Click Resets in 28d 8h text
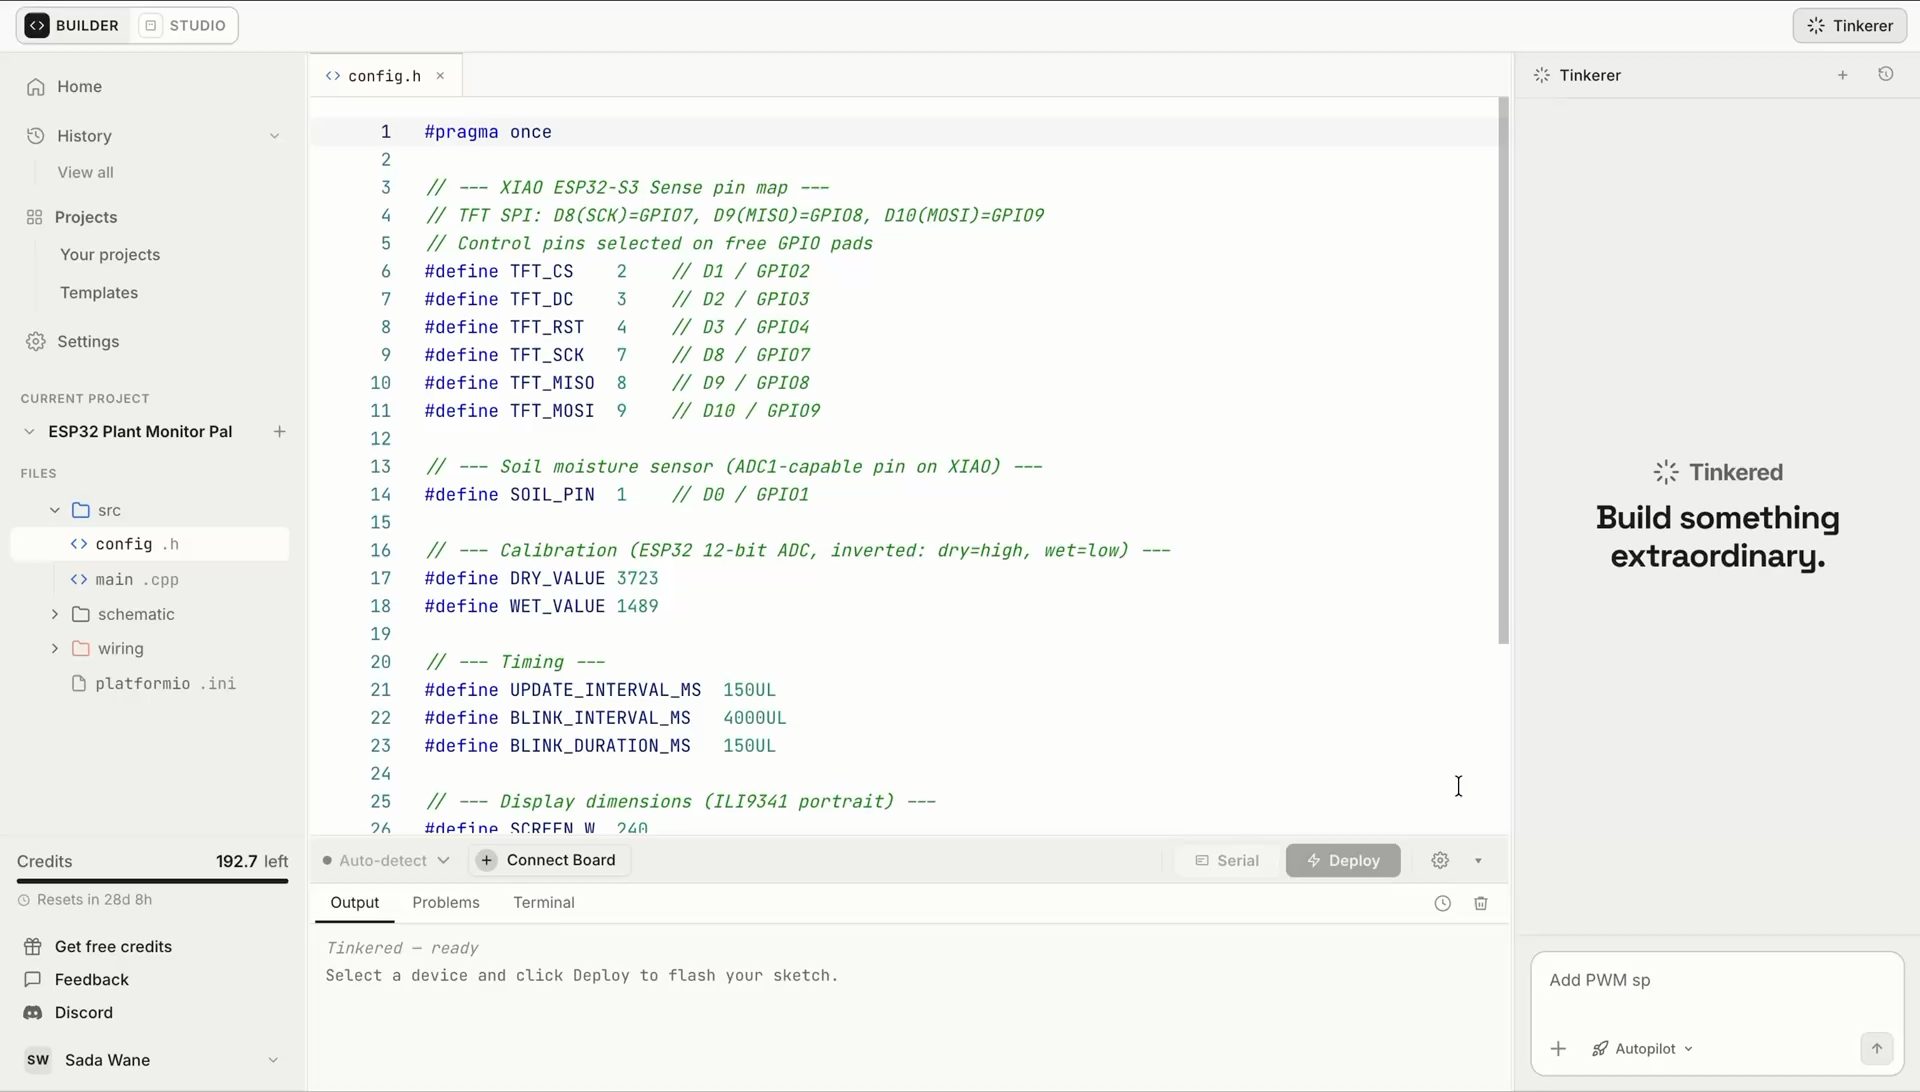 click(94, 900)
